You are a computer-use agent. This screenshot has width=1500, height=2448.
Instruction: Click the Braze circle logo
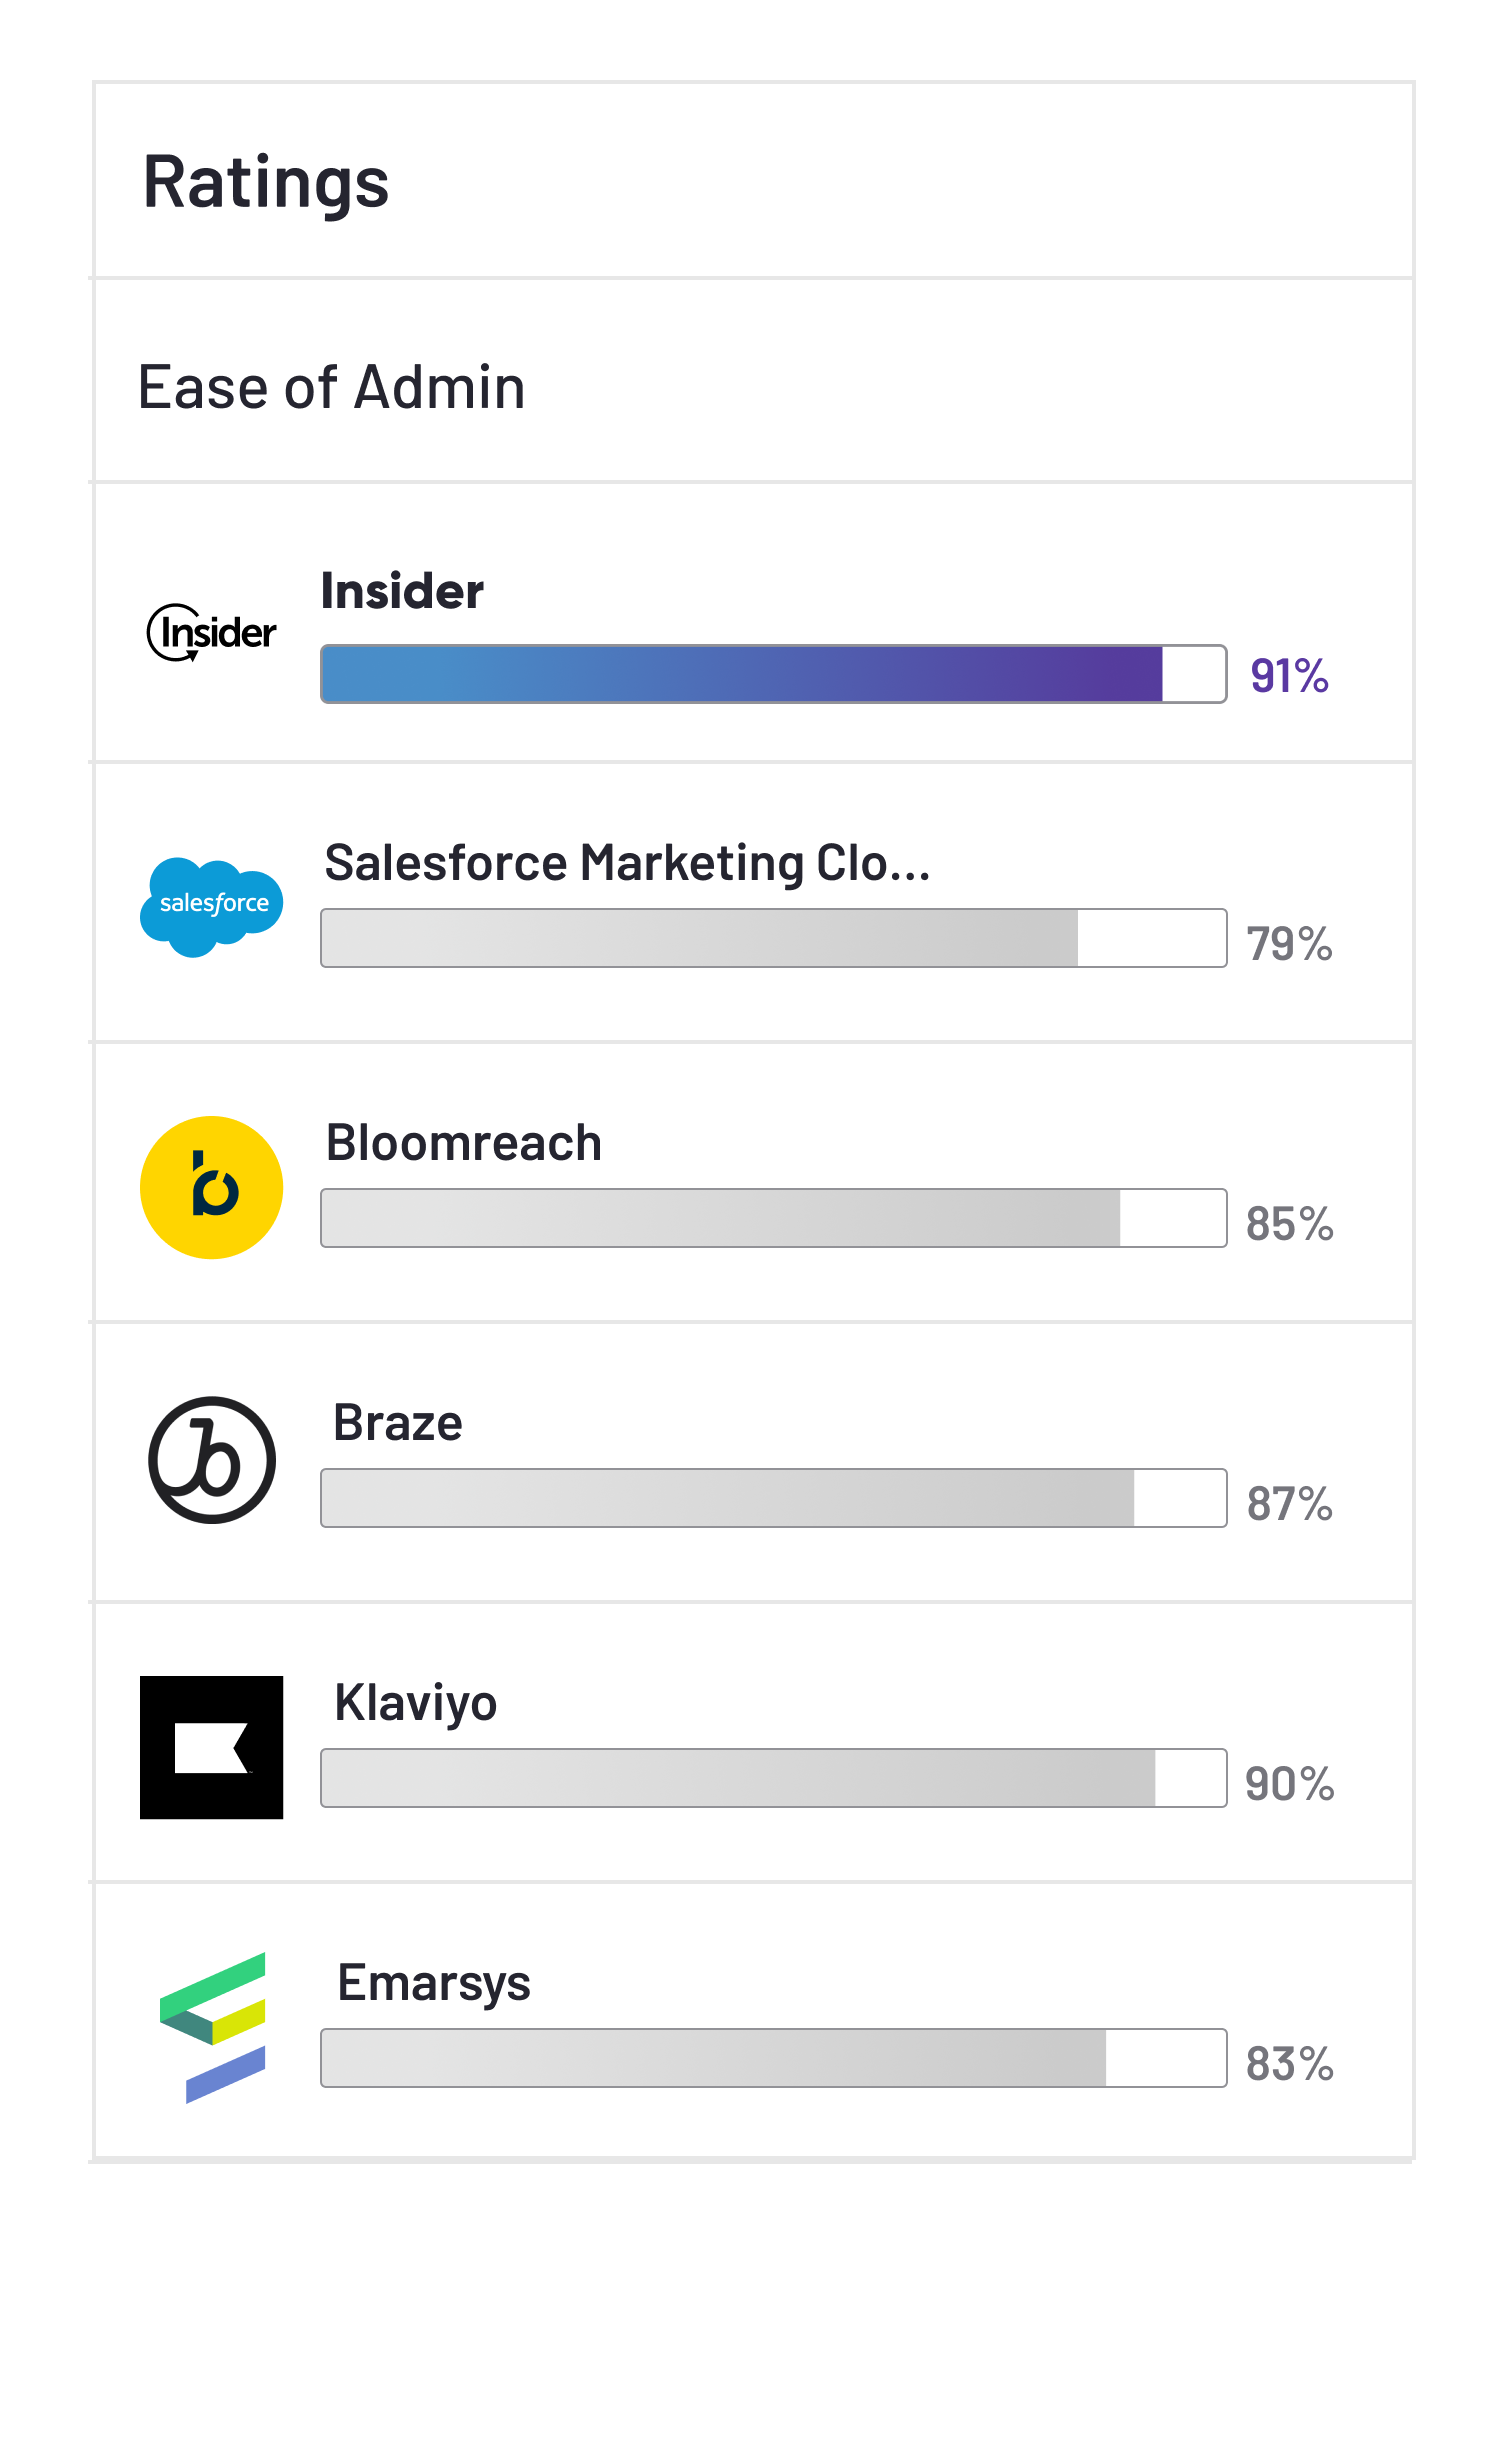tap(211, 1460)
